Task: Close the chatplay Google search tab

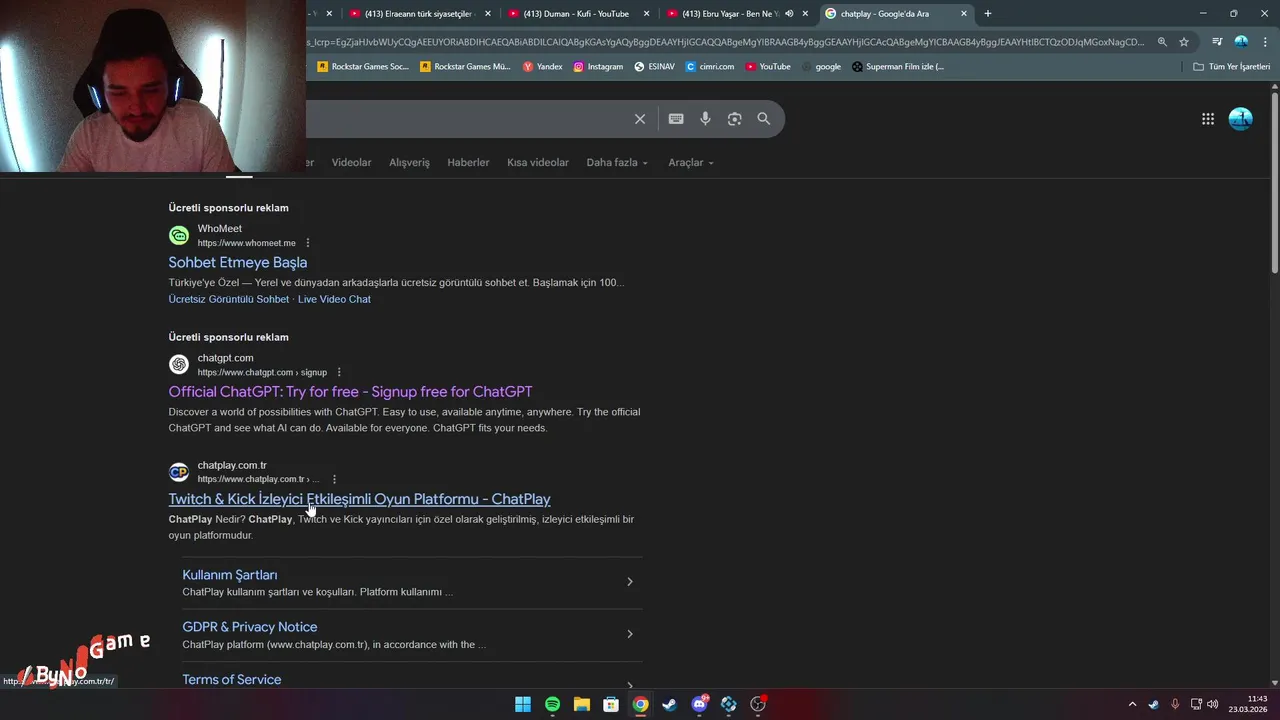Action: [x=964, y=14]
